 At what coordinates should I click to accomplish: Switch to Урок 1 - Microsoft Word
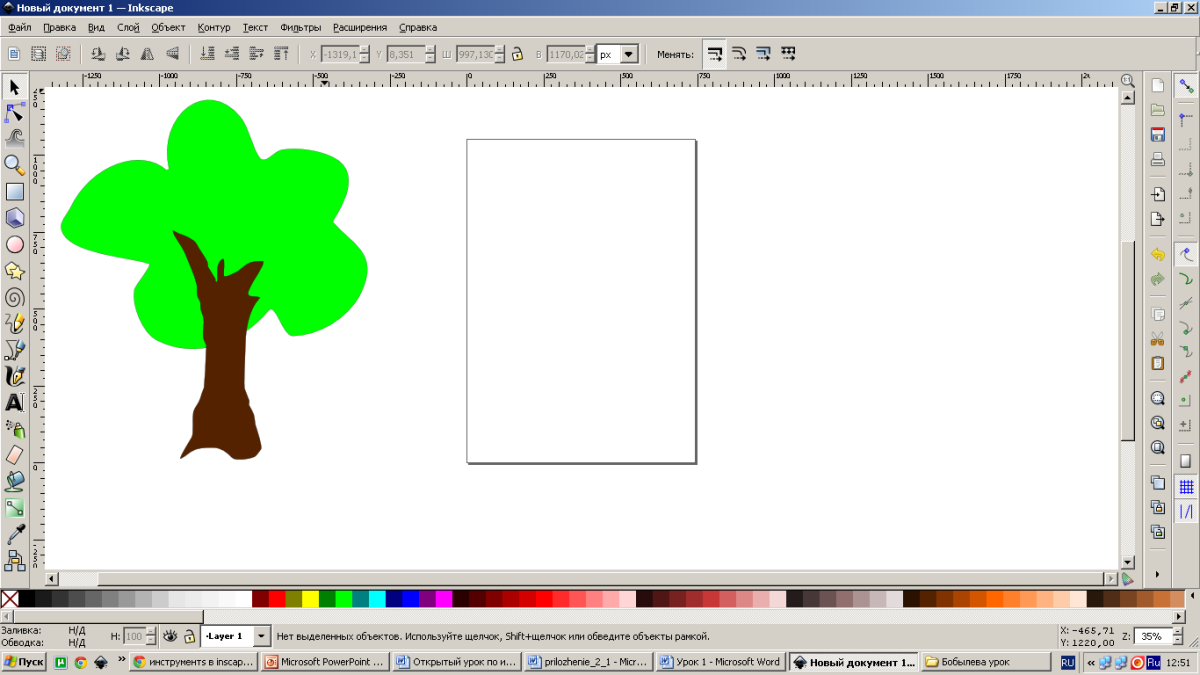coord(720,662)
